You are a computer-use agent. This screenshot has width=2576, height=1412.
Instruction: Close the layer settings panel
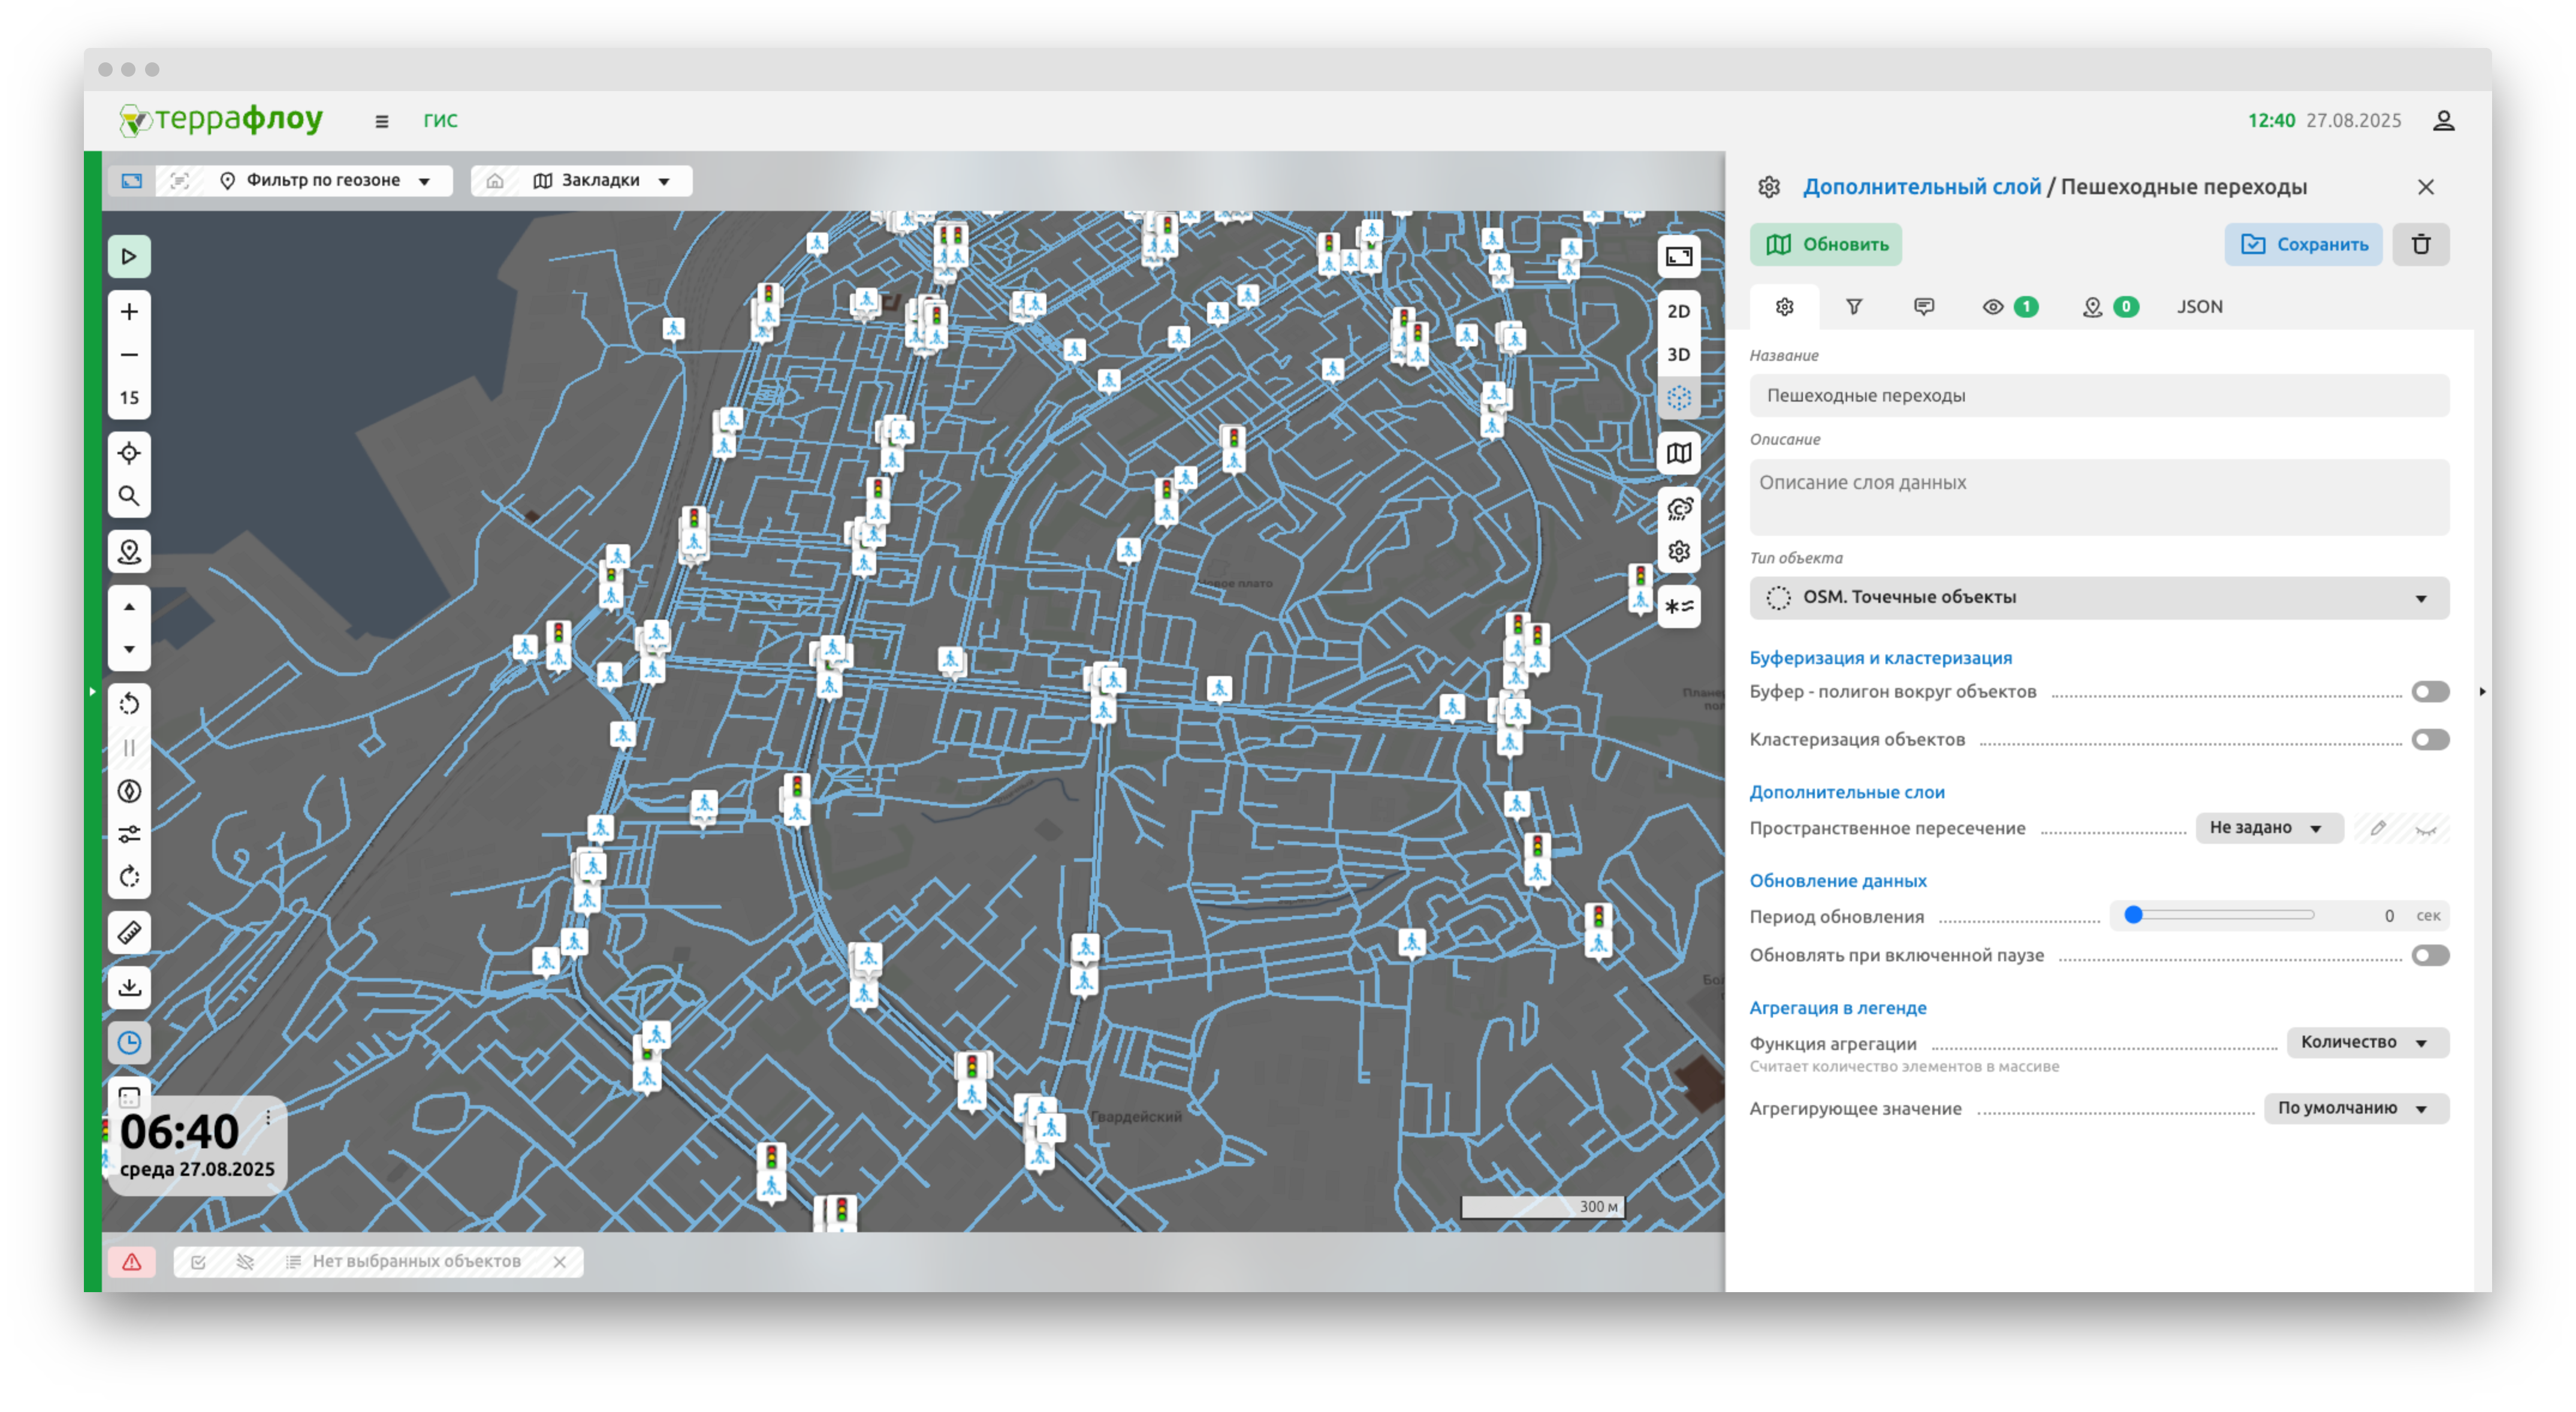point(2425,187)
